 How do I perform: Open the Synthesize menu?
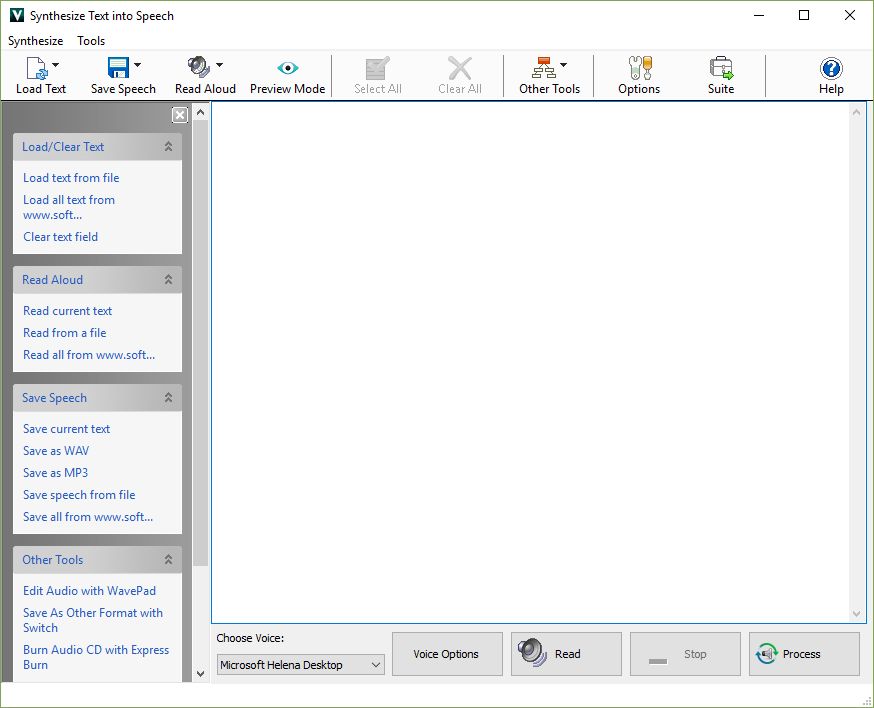tap(35, 41)
